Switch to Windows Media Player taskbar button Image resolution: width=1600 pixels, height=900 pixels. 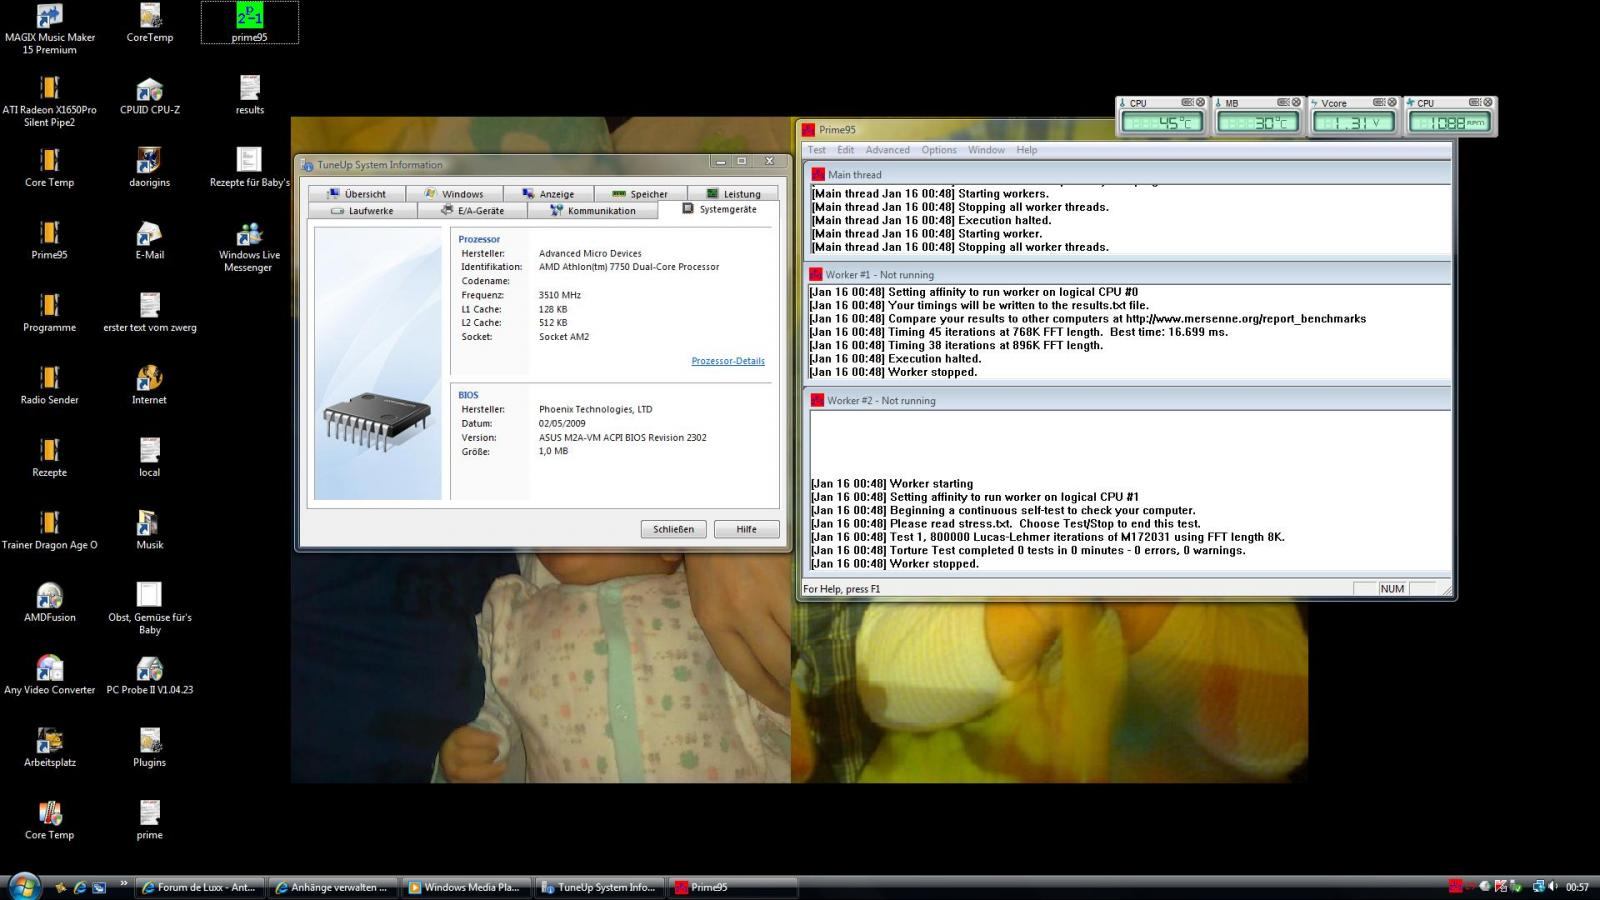[x=465, y=887]
